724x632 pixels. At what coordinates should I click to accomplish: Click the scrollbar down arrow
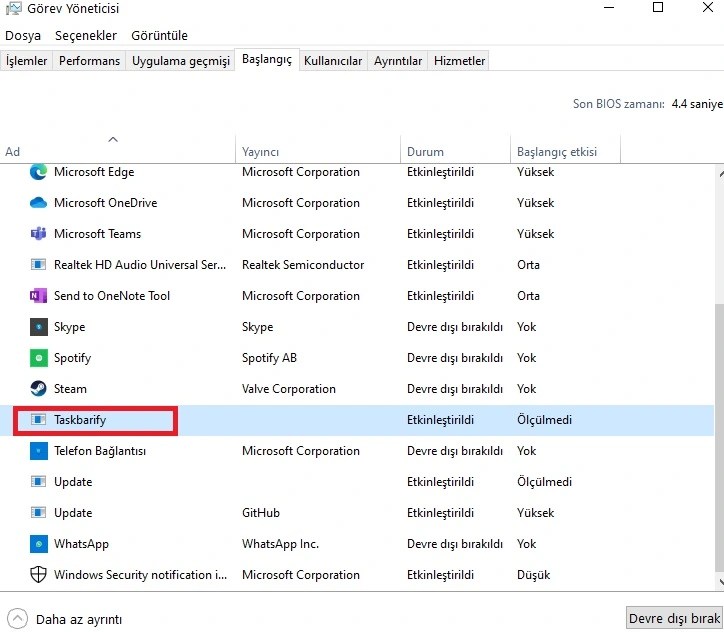[x=720, y=581]
